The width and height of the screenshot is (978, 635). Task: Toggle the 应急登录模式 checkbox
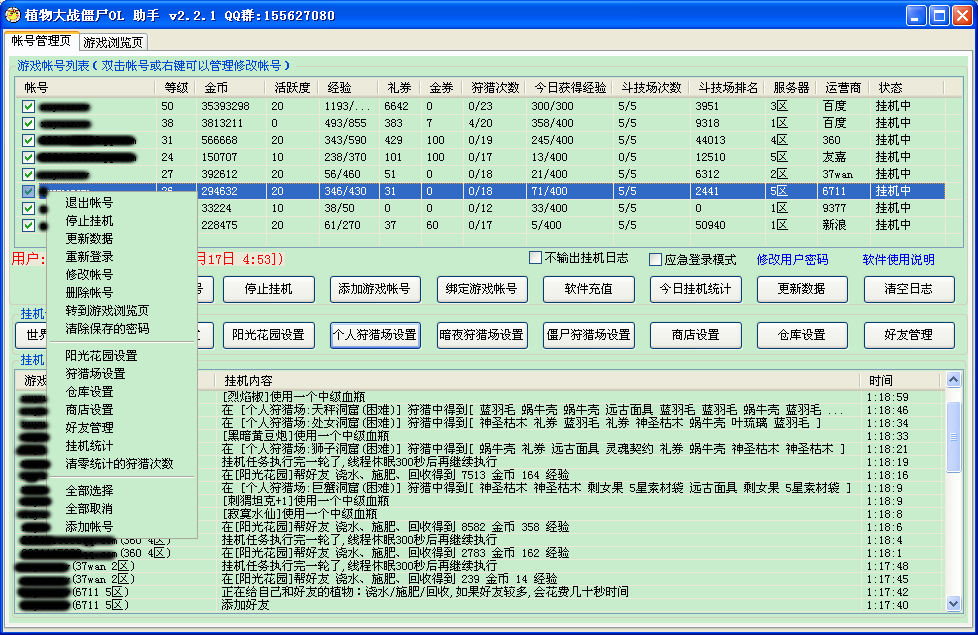pos(655,258)
